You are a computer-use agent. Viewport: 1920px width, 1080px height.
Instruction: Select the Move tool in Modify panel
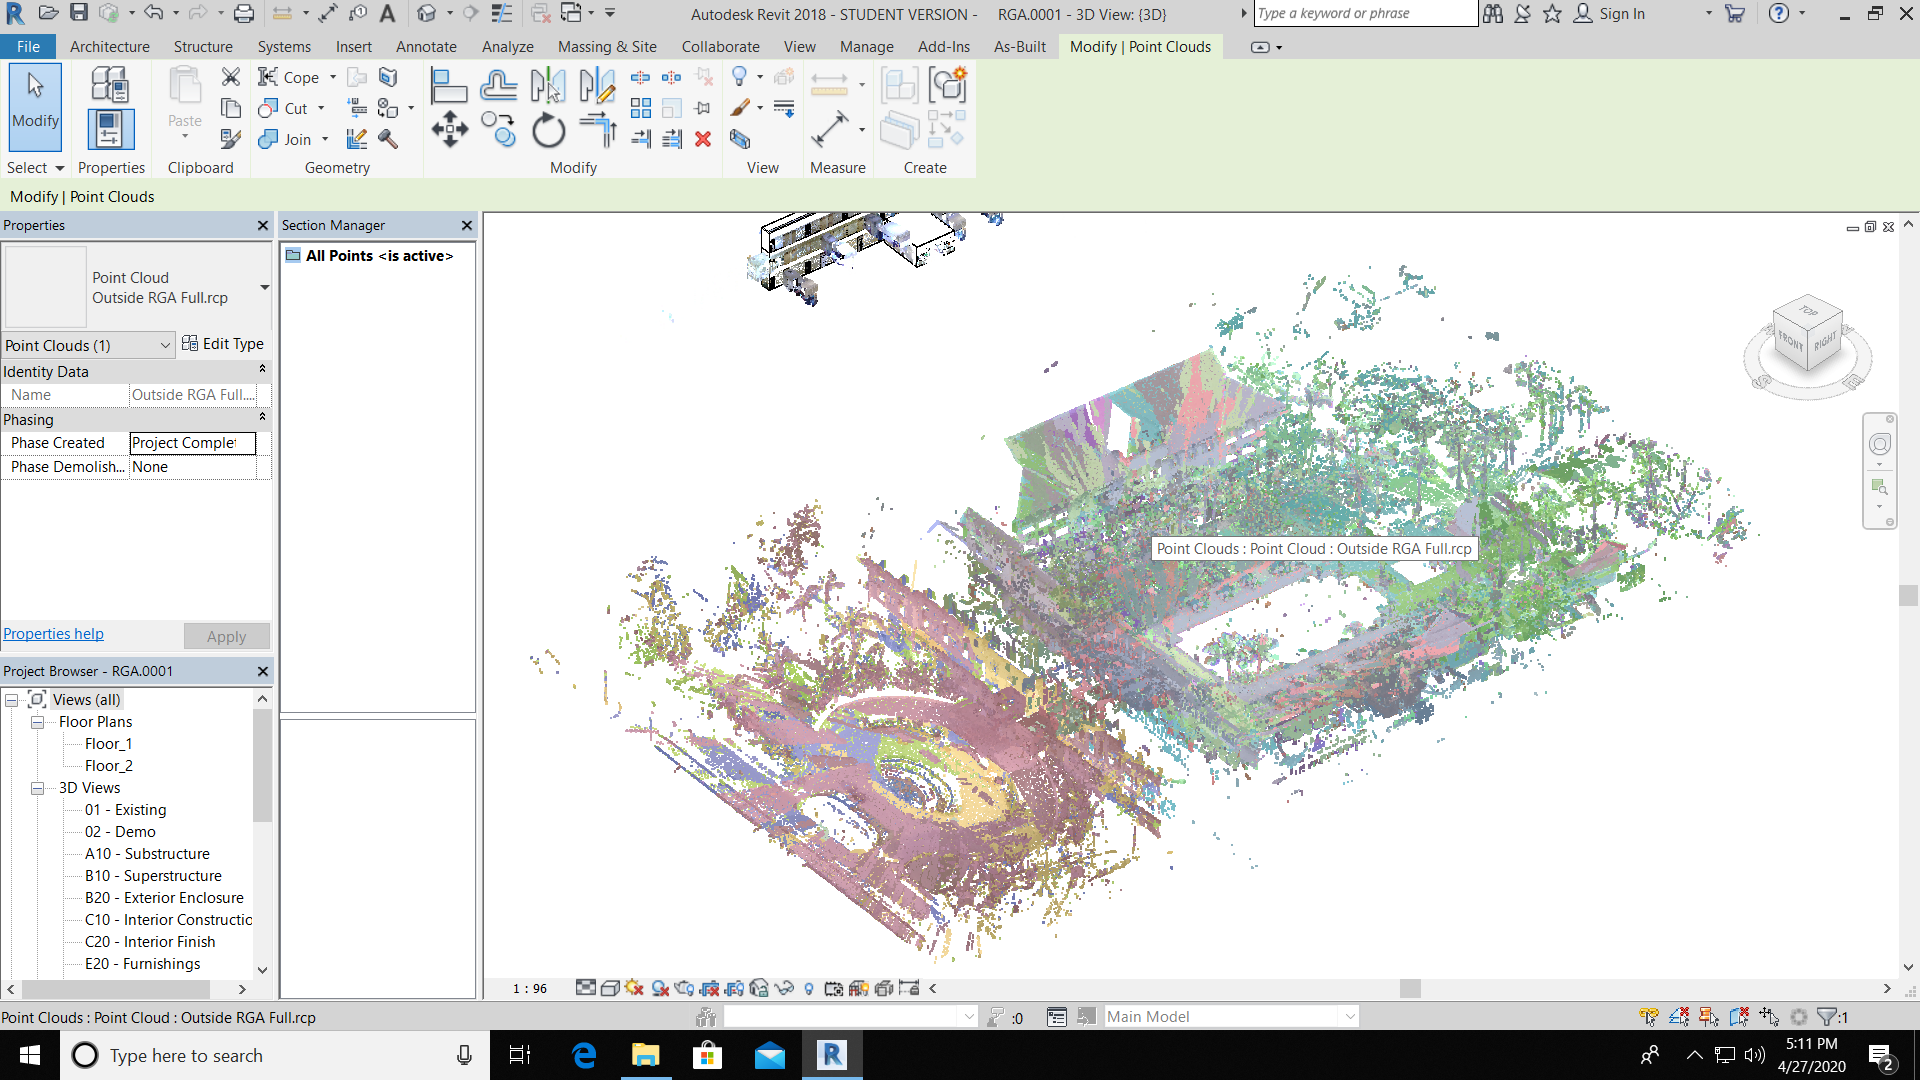449,130
